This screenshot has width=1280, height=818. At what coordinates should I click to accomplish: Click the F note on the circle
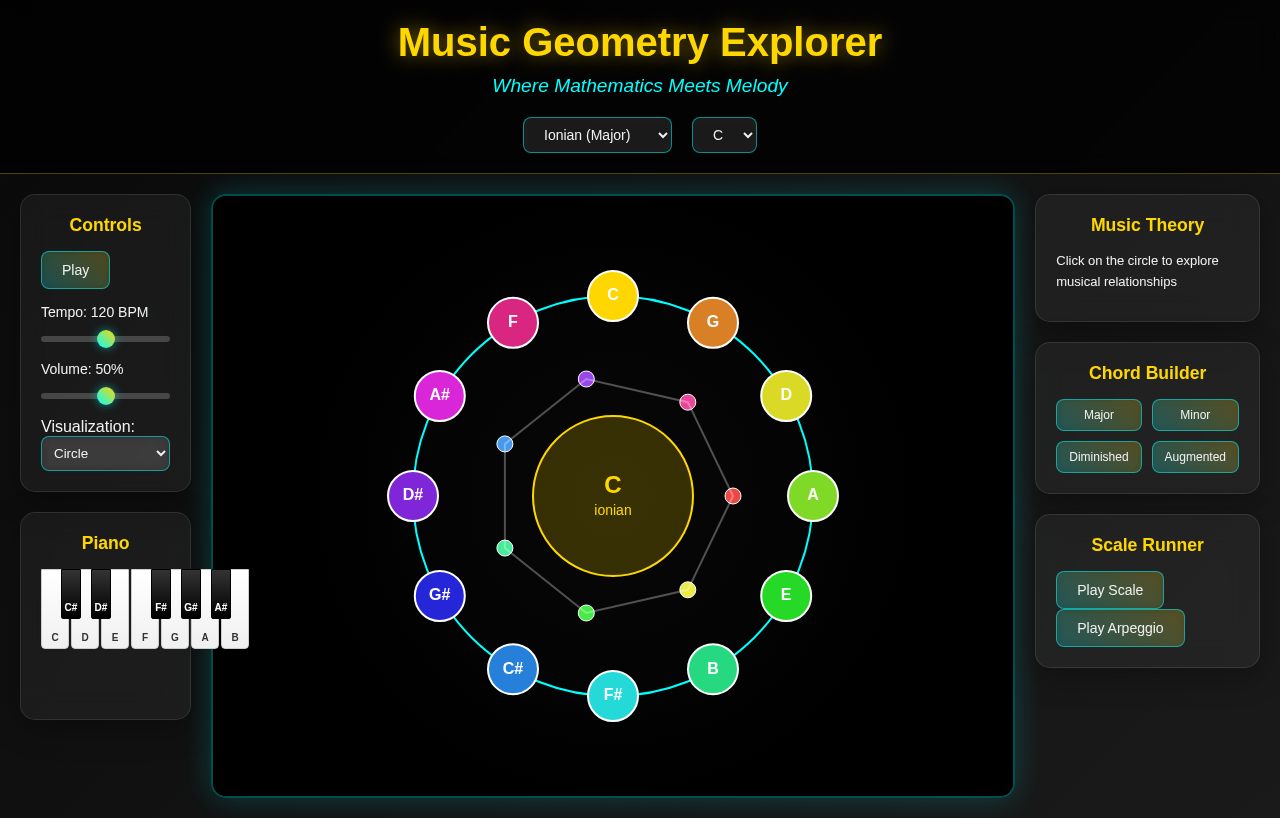click(x=512, y=322)
